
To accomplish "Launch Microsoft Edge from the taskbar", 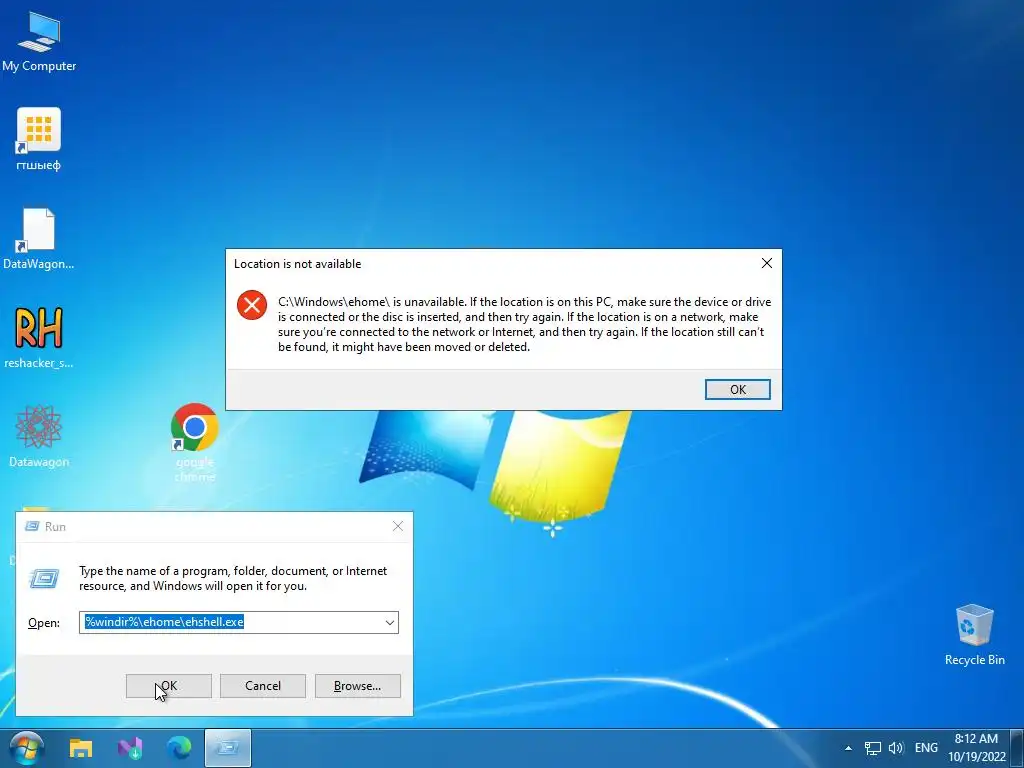I will point(179,748).
